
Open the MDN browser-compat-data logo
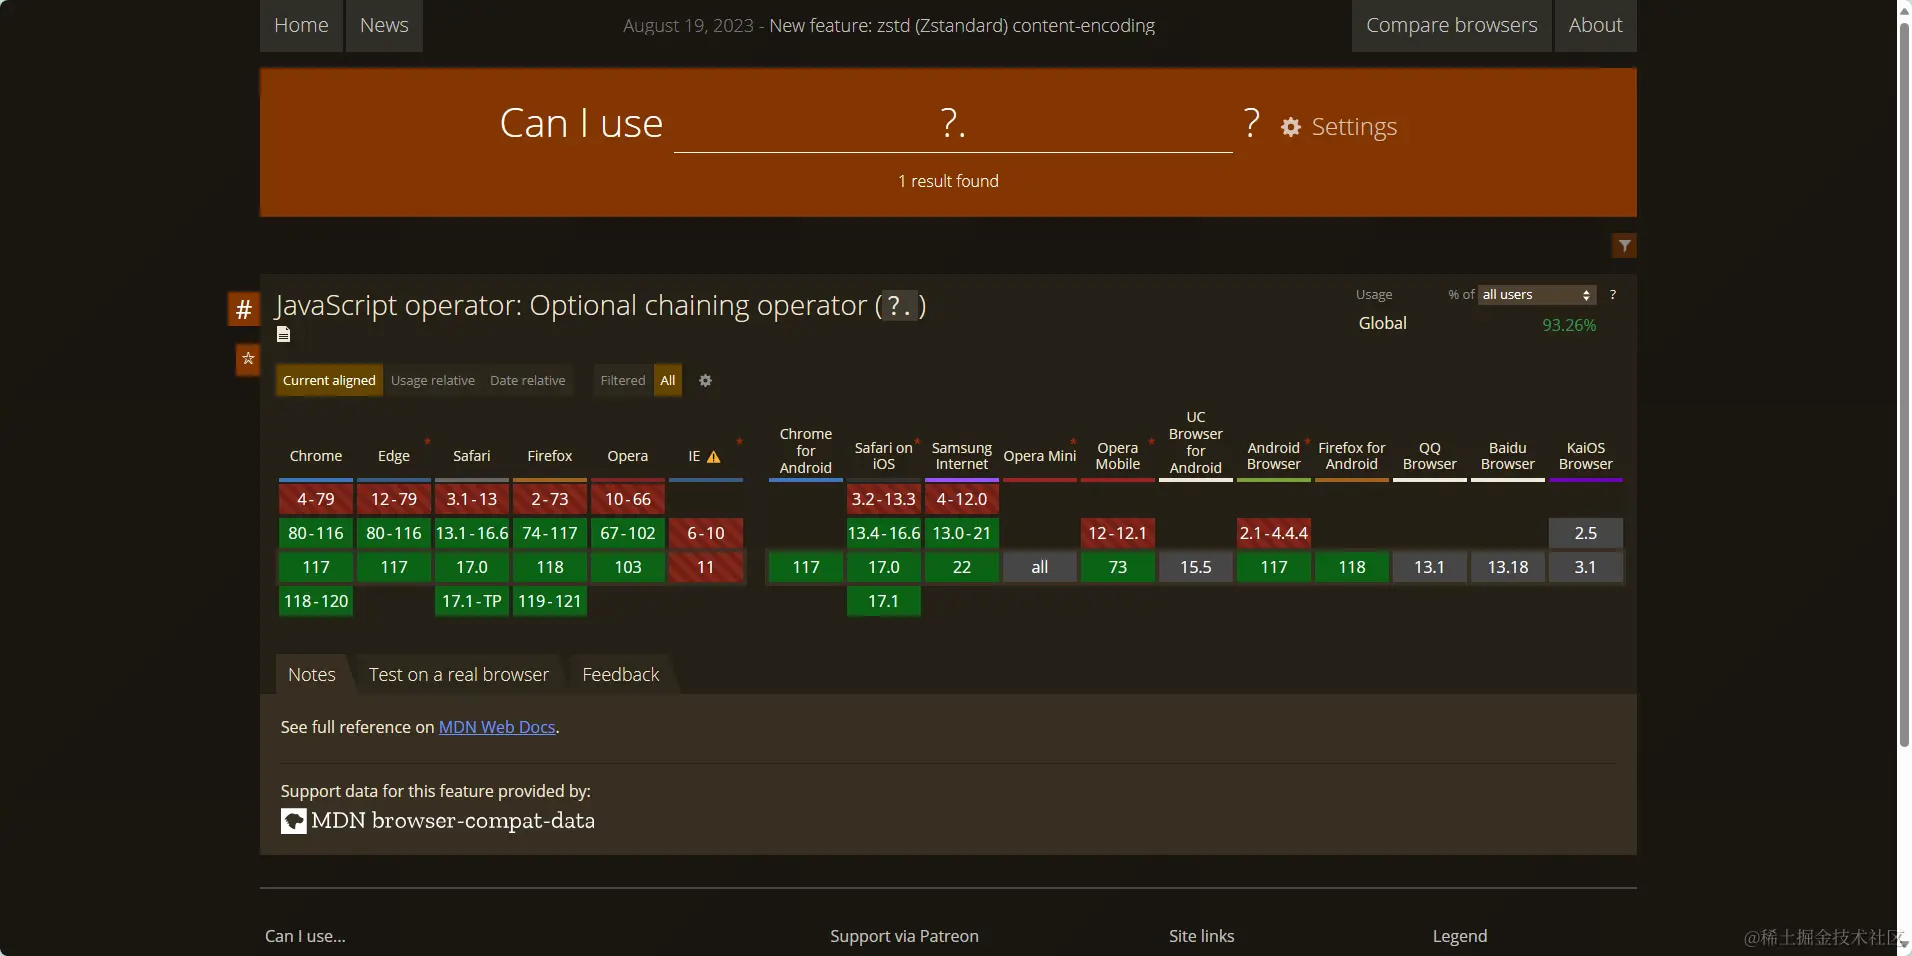[438, 821]
